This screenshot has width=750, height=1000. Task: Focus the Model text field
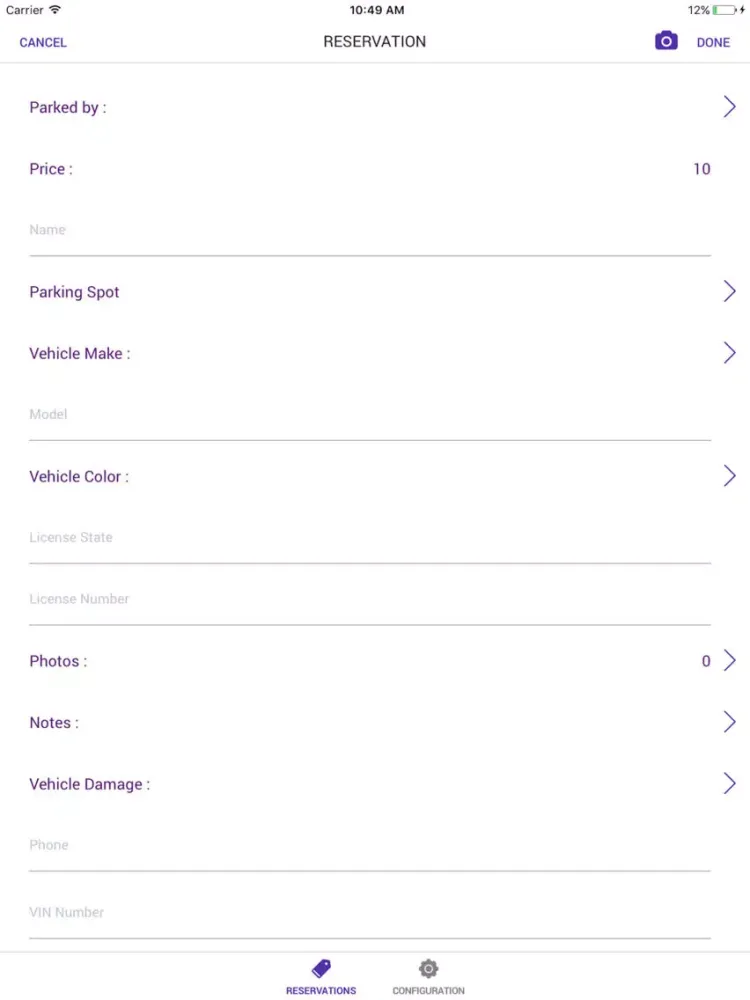[x=370, y=415]
